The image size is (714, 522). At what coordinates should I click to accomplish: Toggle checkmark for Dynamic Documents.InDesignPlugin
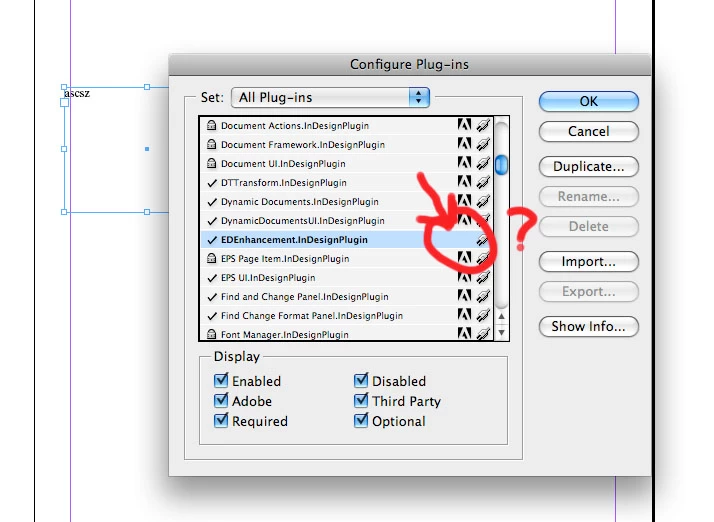point(212,202)
